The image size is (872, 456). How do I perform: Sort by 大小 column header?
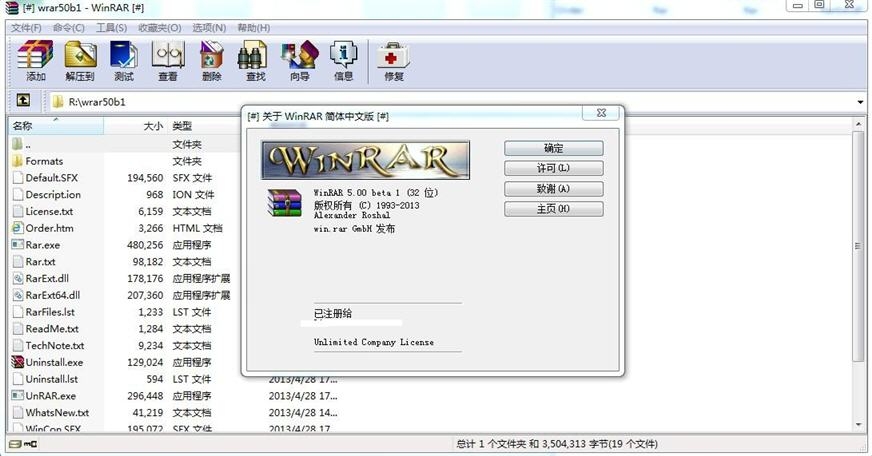point(135,126)
